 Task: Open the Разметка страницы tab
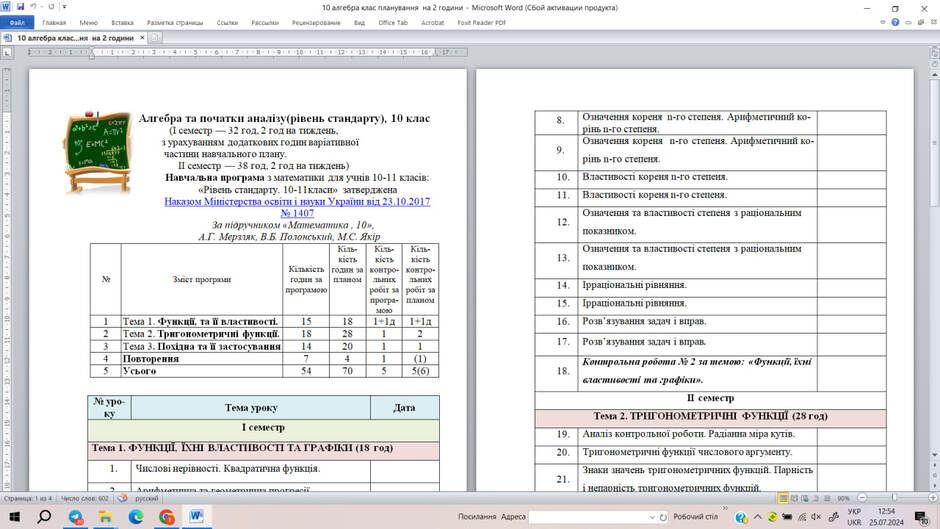175,23
